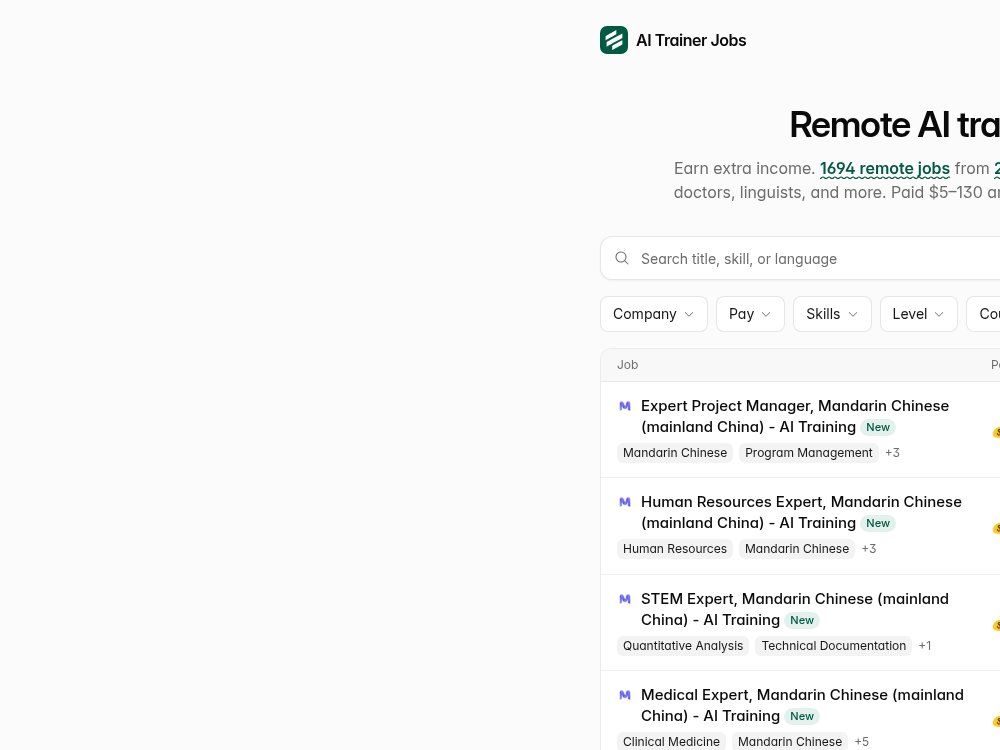Click +5 tags under Medical Expert job
Screen dimensions: 1000x750
[862, 741]
